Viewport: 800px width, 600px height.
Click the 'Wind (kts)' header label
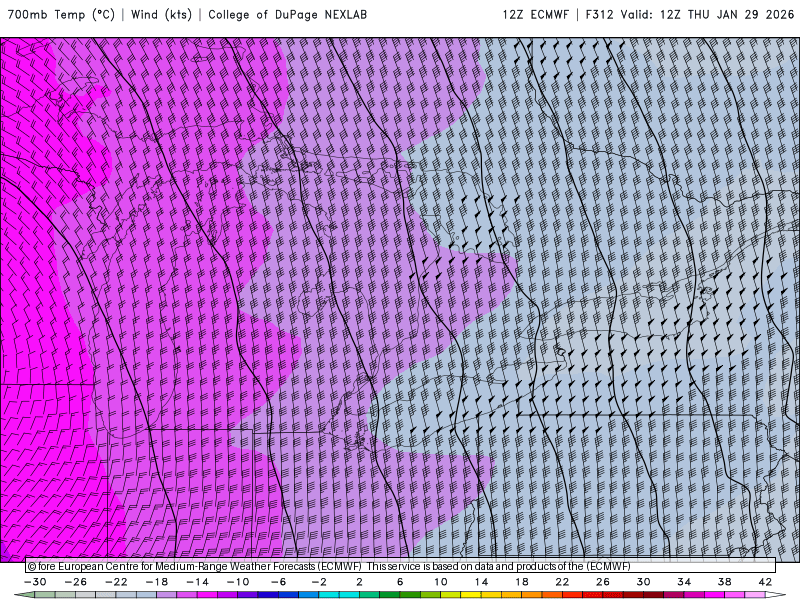tap(161, 15)
